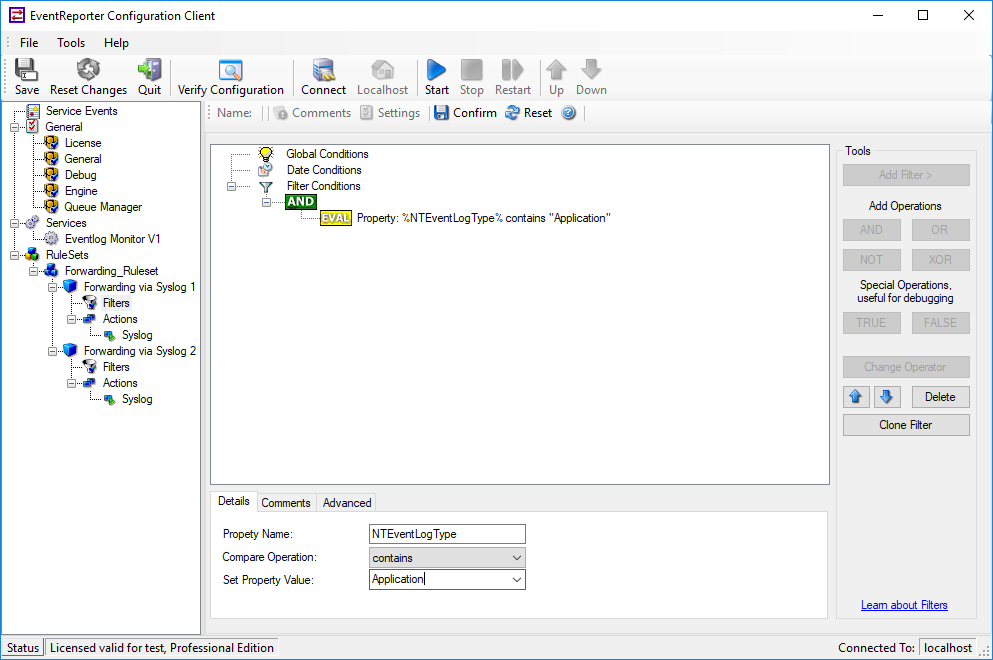Select License under General in tree
This screenshot has height=660, width=993.
pyautogui.click(x=83, y=143)
